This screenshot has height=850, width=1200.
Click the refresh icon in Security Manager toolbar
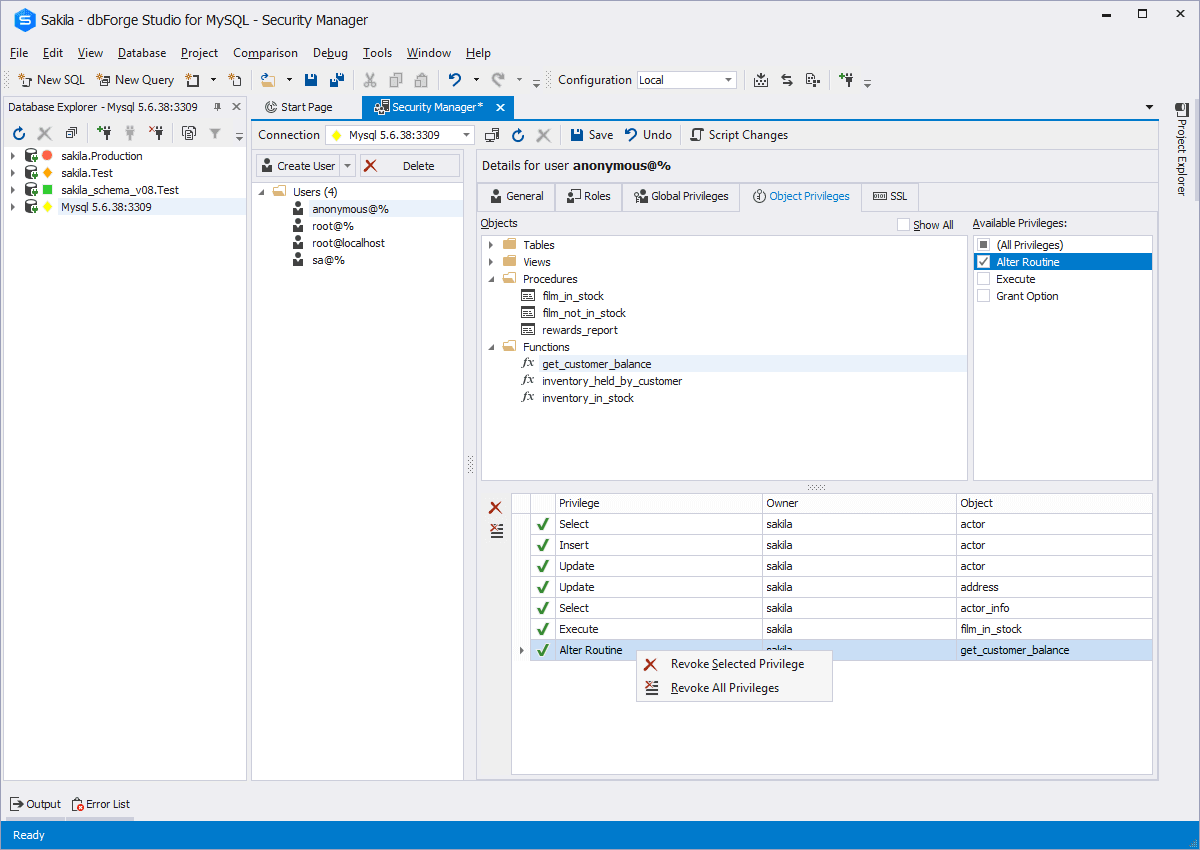point(518,135)
